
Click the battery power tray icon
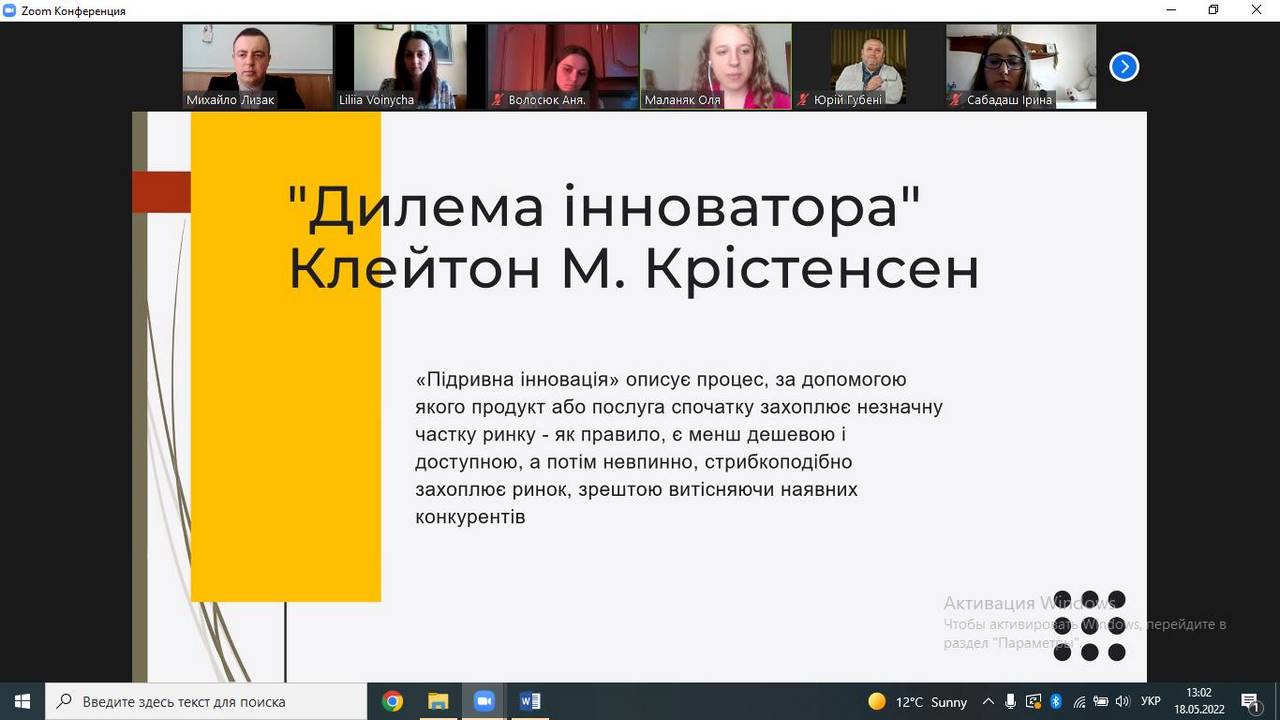click(x=1100, y=702)
